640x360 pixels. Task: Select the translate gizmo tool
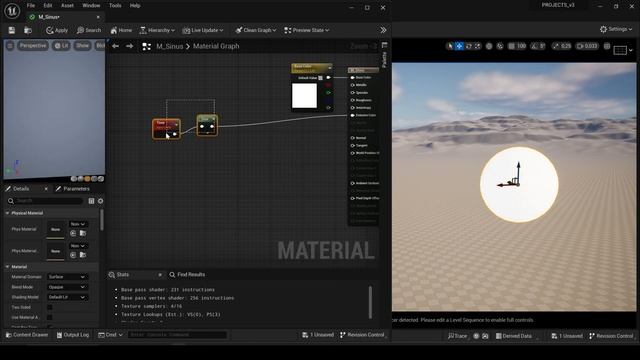[459, 46]
